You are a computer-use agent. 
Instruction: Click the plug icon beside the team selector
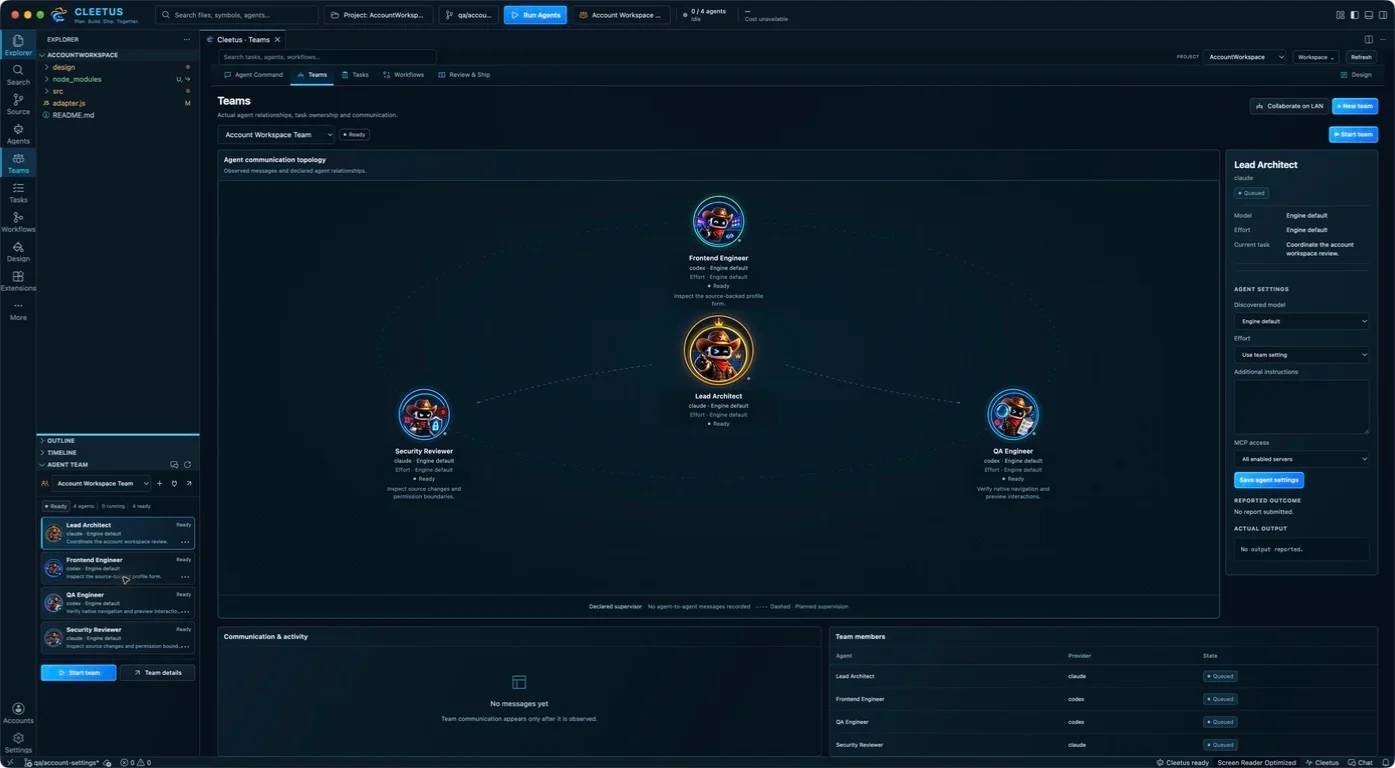pos(174,484)
